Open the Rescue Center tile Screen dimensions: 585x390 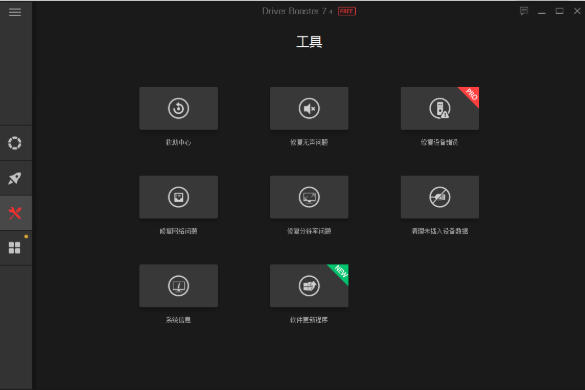click(179, 109)
